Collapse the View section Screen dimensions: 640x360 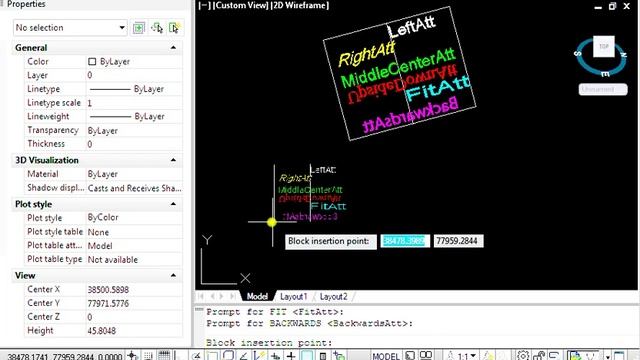point(173,276)
